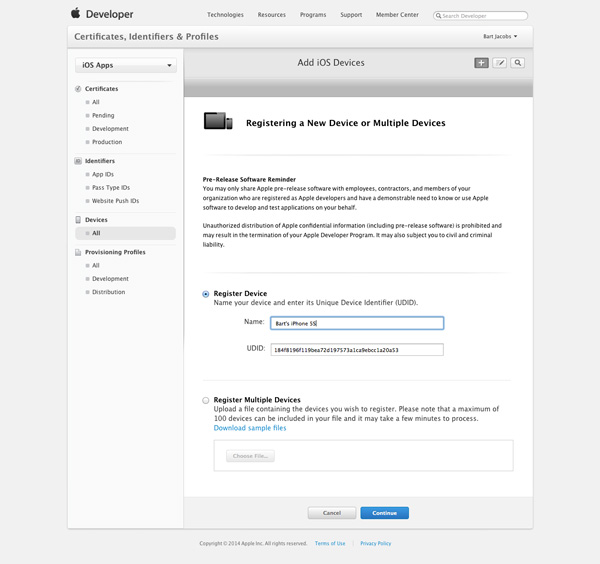
Task: Open the iOS Apps platform dropdown
Action: pos(126,65)
